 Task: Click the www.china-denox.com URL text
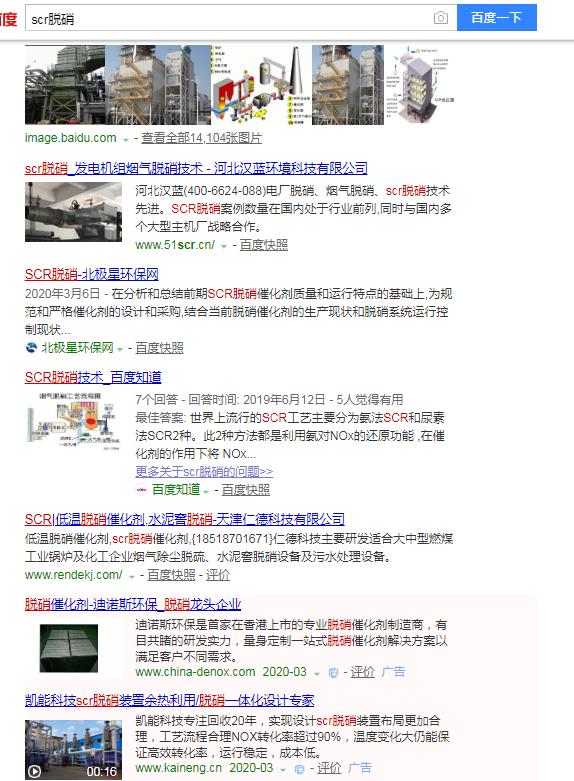point(195,672)
